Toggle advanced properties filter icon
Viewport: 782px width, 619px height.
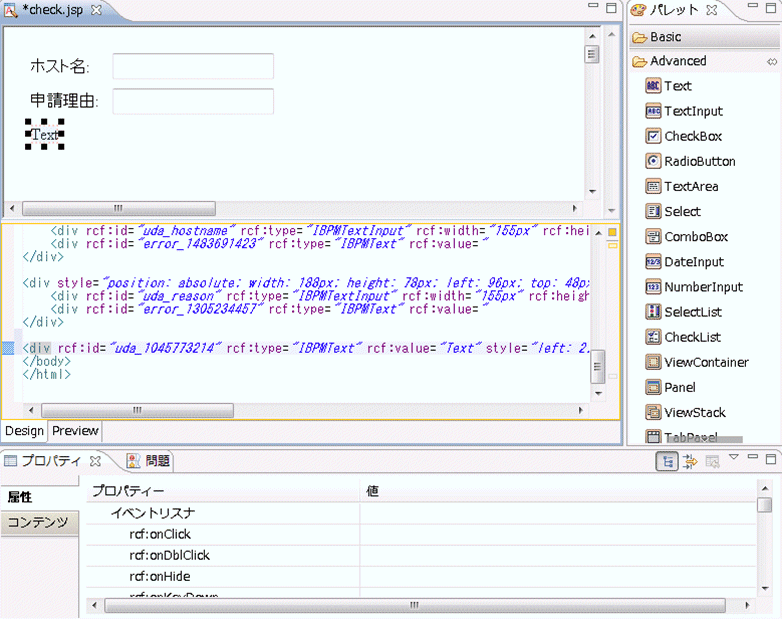pyautogui.click(x=689, y=461)
